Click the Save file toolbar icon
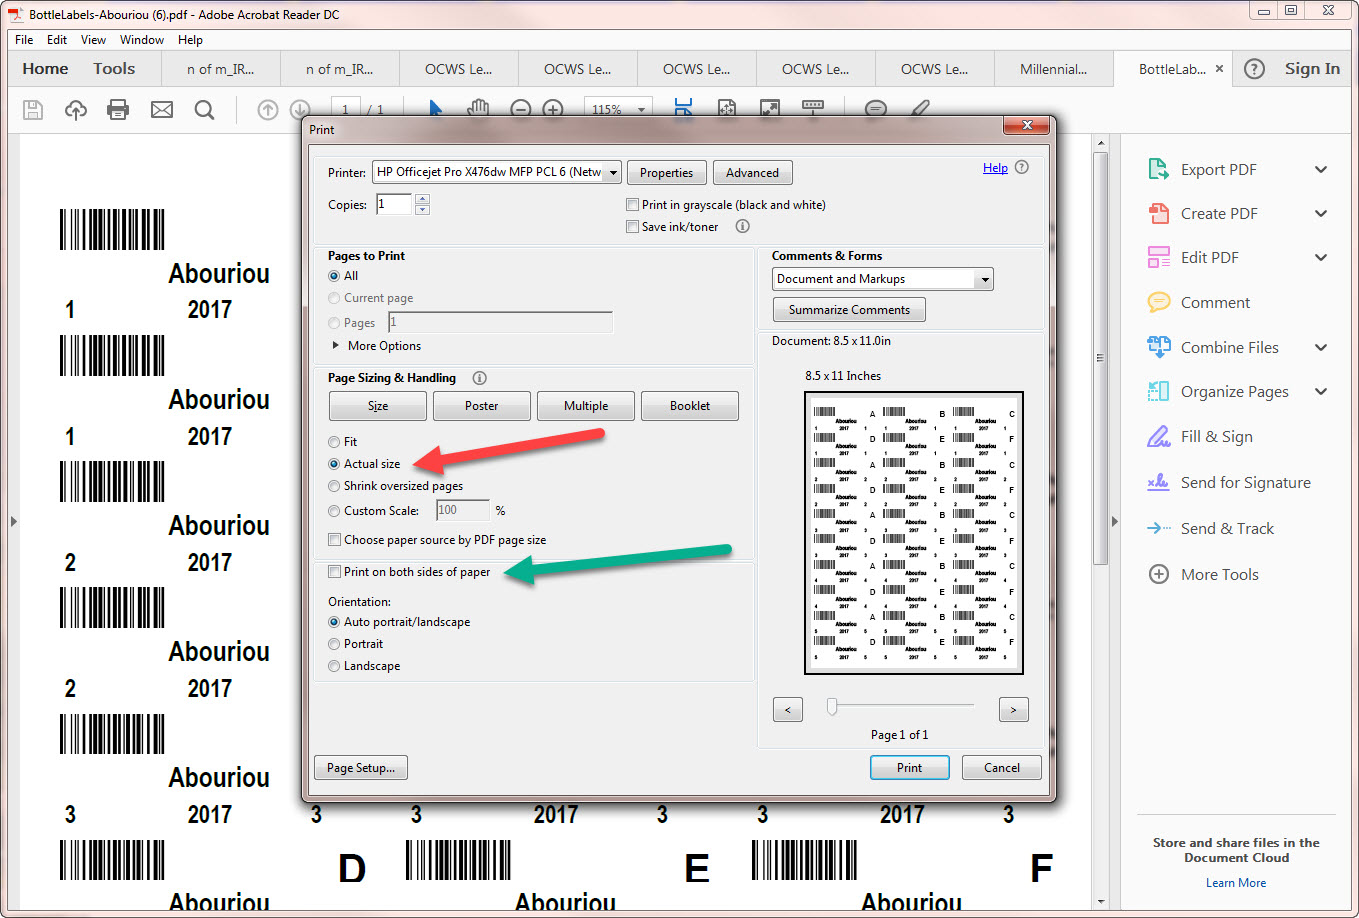Screen dimensions: 1359x918 pos(33,110)
